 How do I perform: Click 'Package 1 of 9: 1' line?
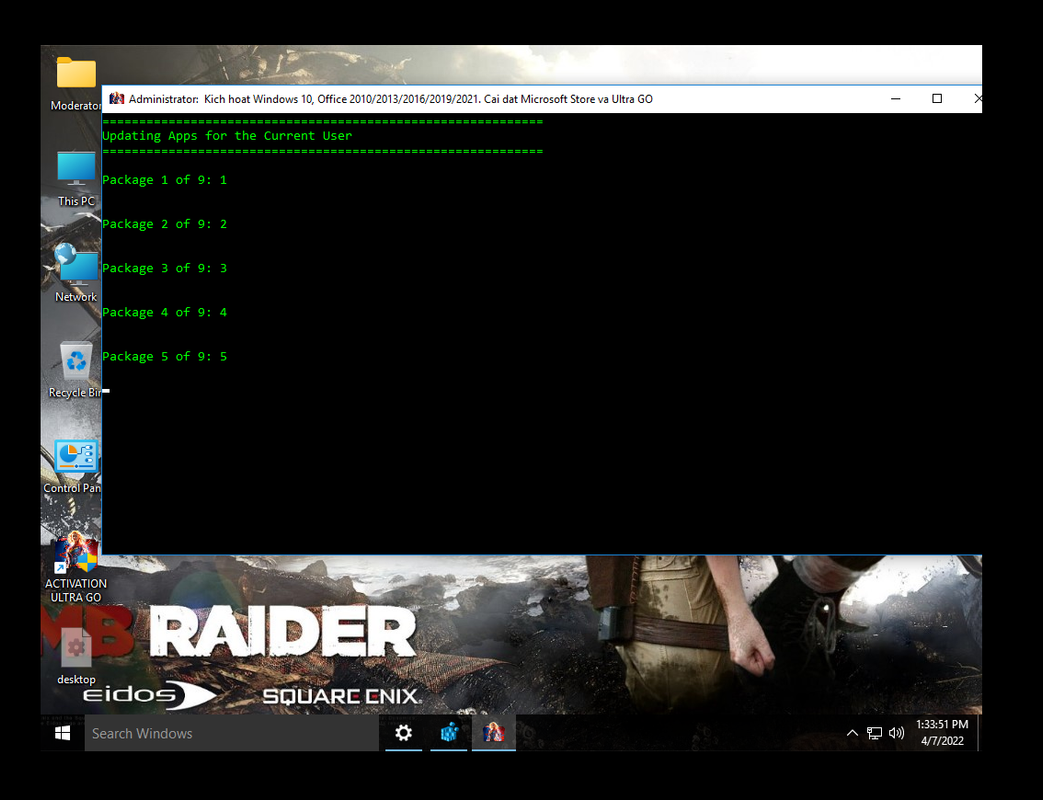164,180
